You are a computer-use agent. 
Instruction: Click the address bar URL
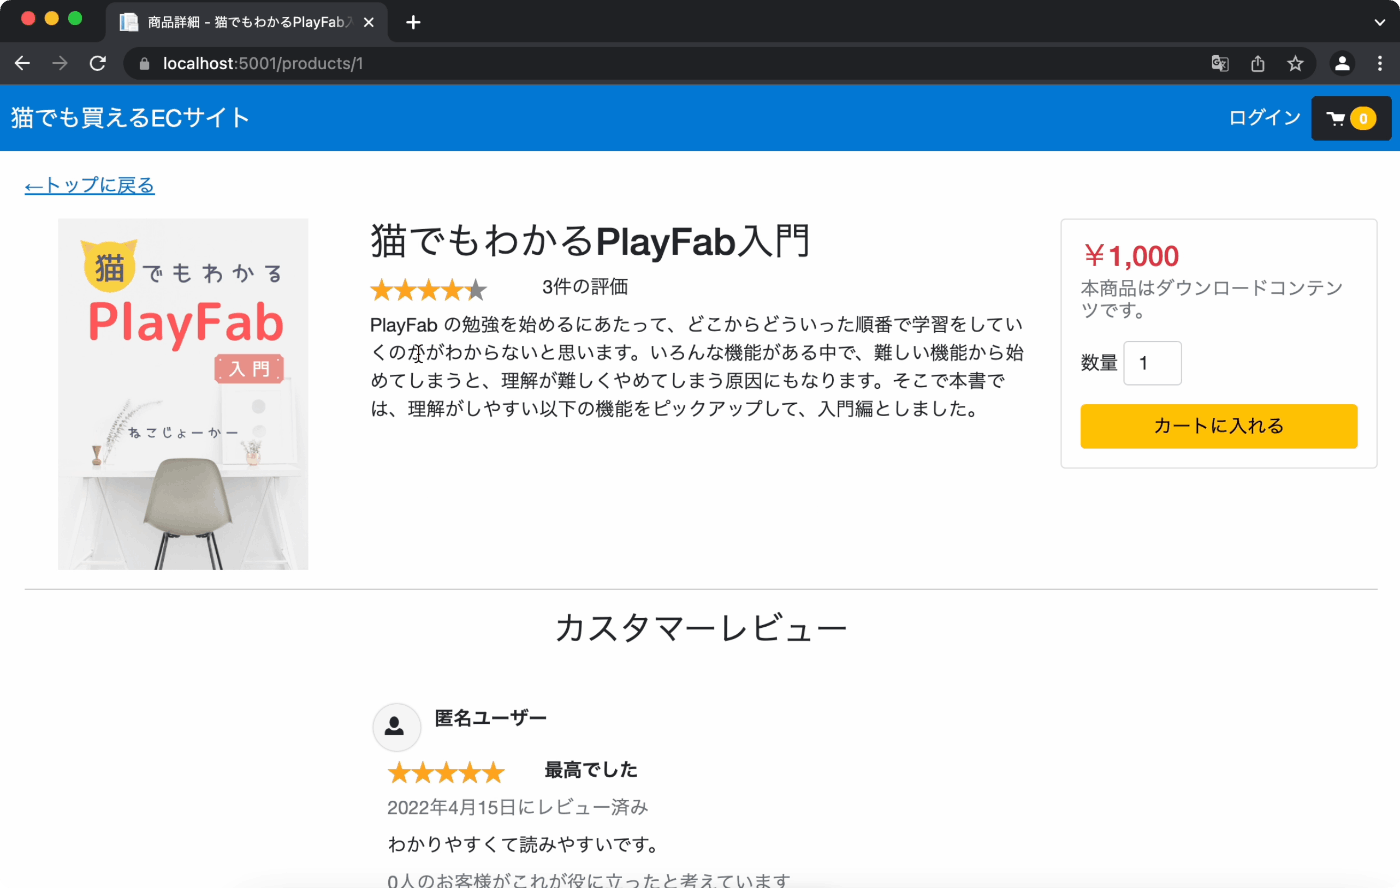tap(263, 63)
